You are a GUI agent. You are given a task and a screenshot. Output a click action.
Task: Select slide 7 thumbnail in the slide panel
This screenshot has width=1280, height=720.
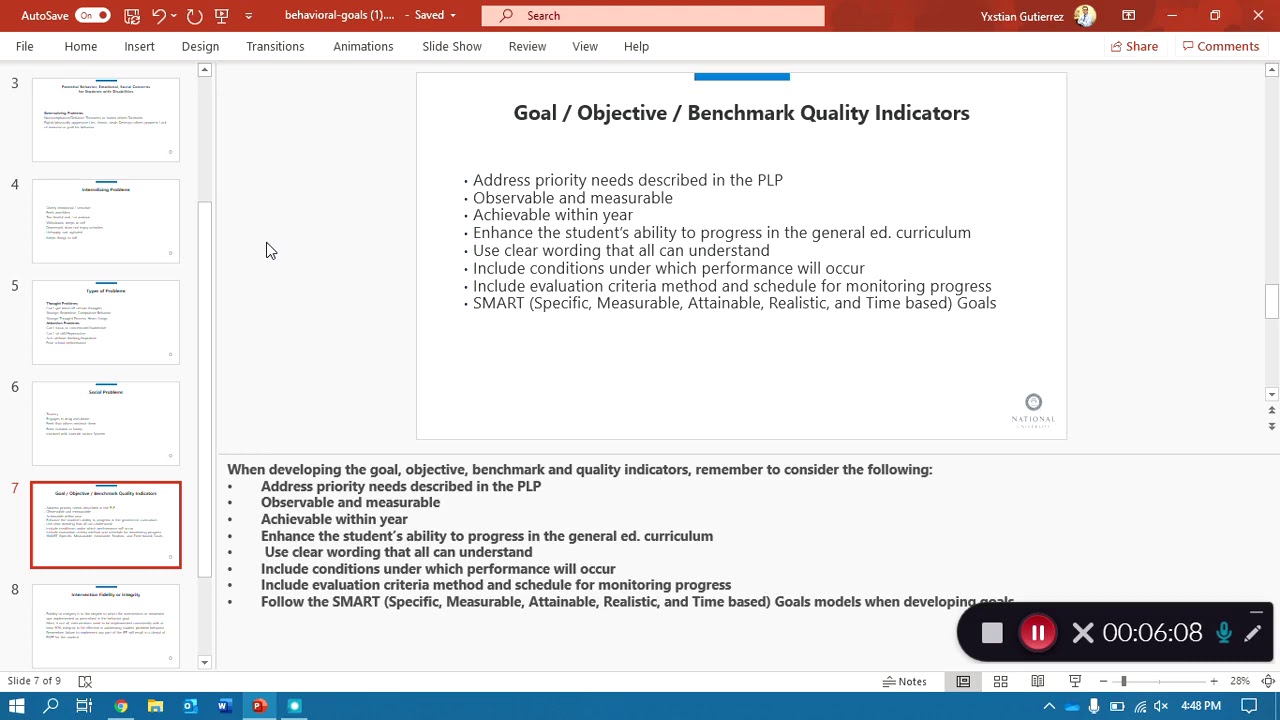[106, 525]
